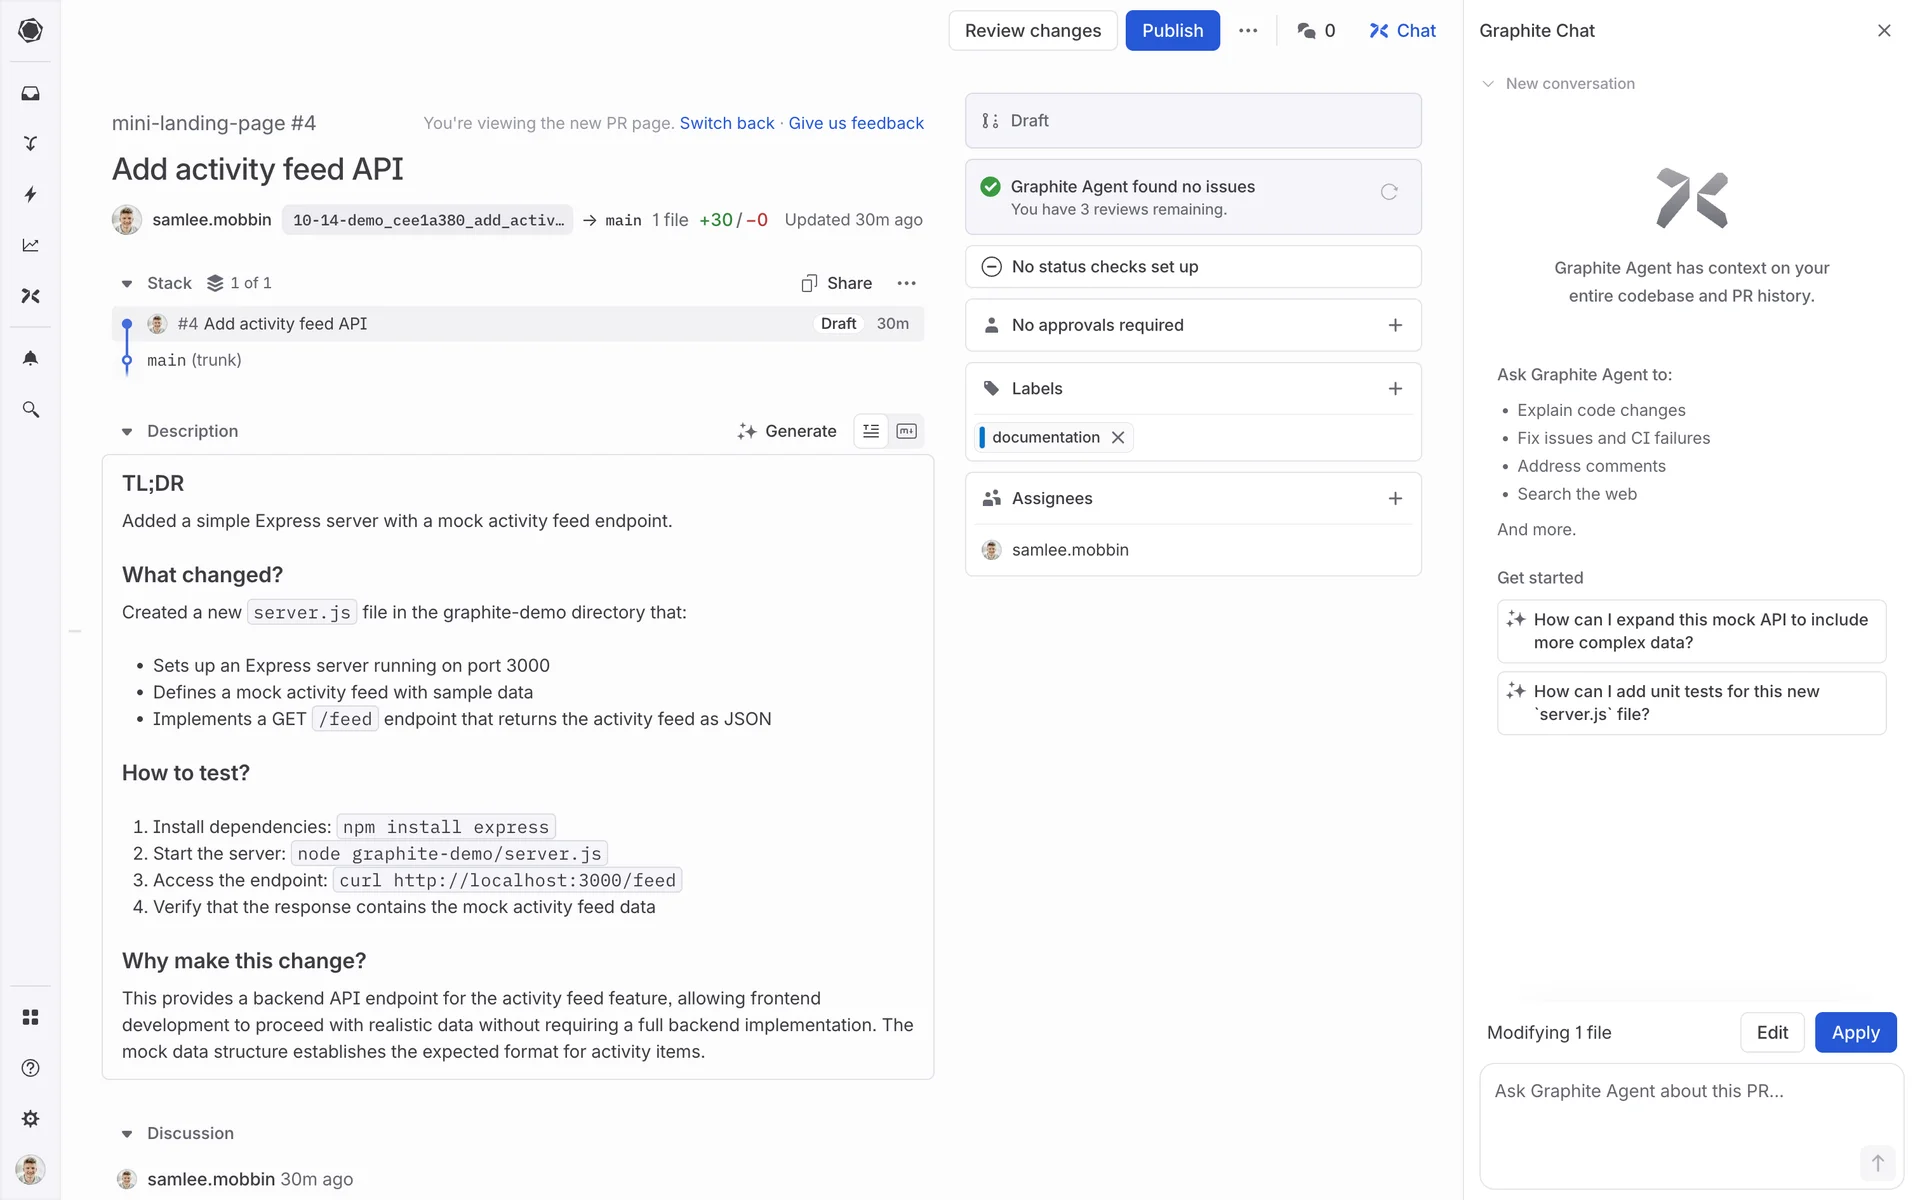Viewport: 1920px width, 1200px height.
Task: Click the notifications bell icon
Action: coord(30,358)
